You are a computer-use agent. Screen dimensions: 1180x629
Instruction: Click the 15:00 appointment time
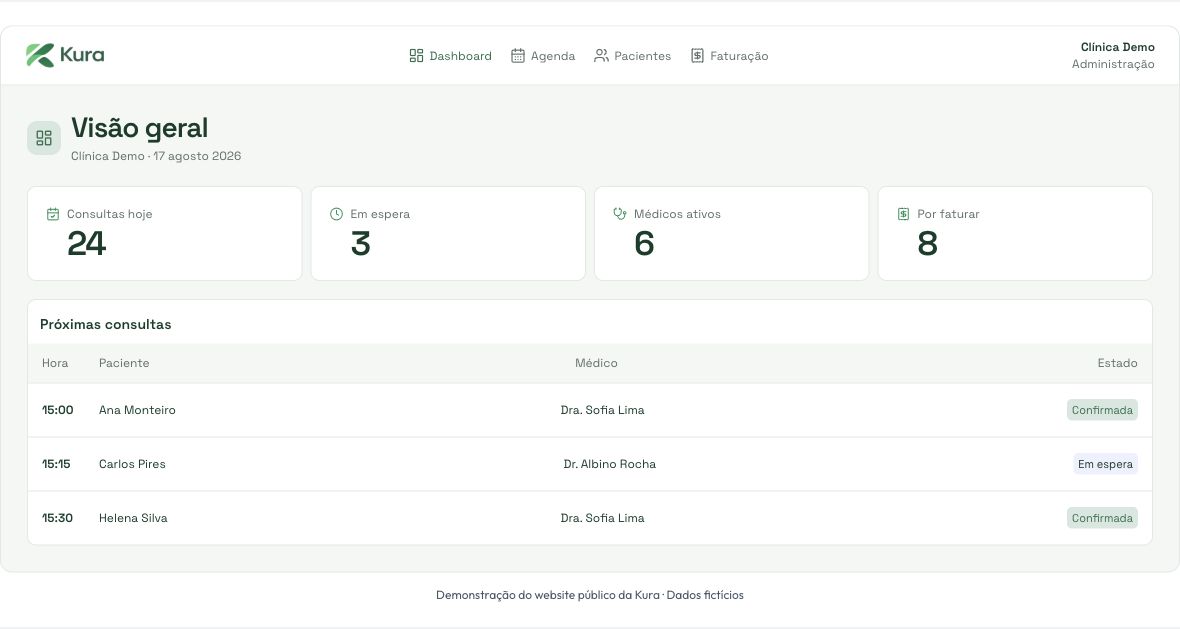pos(58,410)
